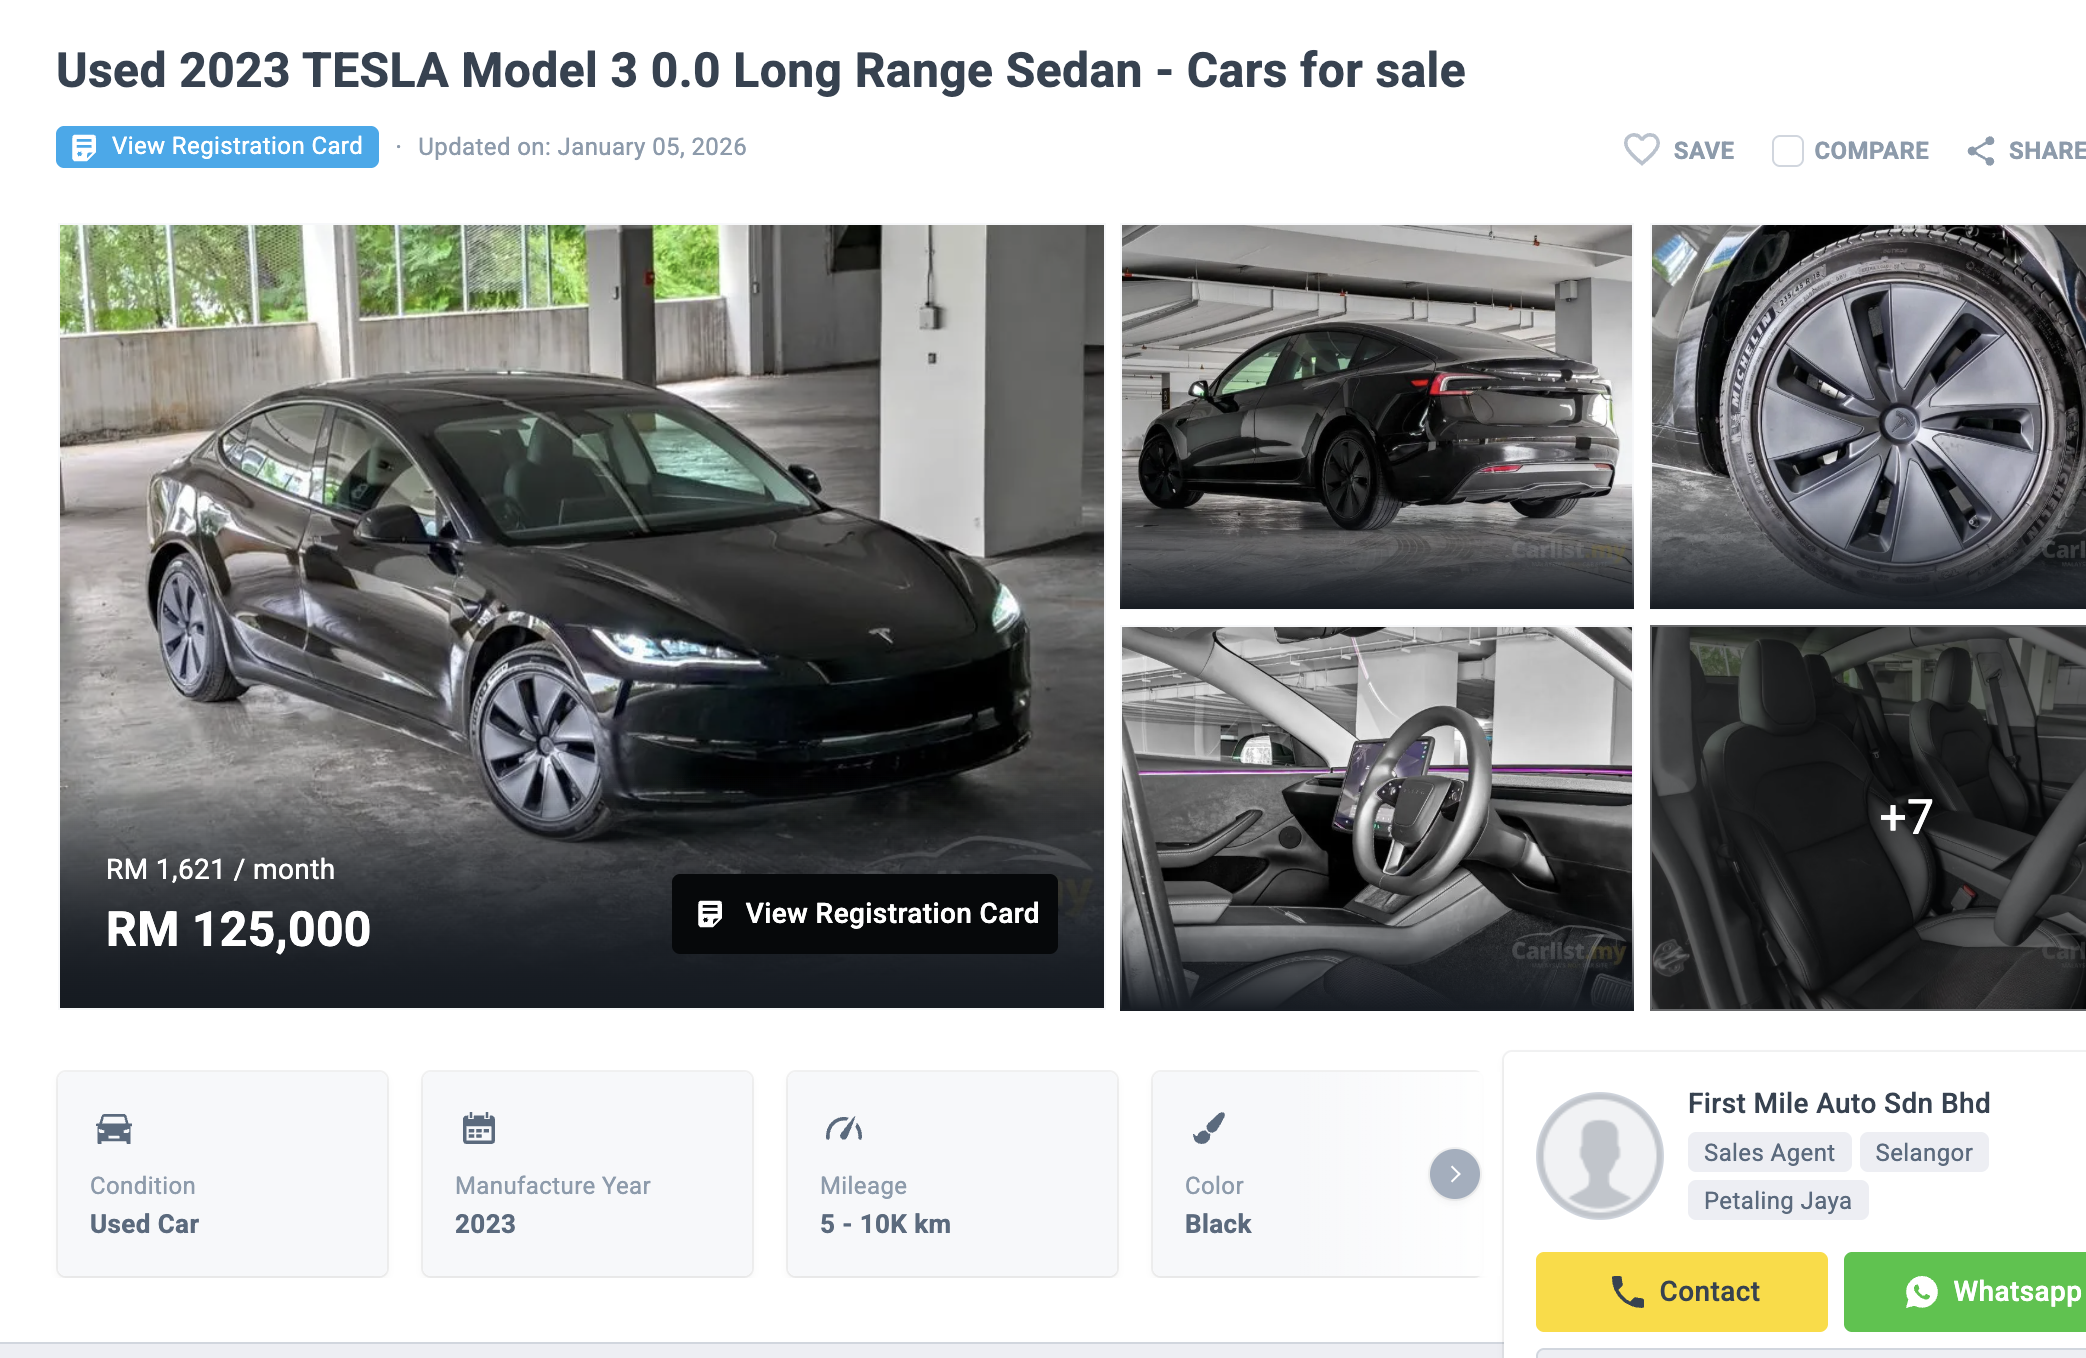2086x1358 pixels.
Task: Select the Sales Agent label
Action: (1769, 1152)
